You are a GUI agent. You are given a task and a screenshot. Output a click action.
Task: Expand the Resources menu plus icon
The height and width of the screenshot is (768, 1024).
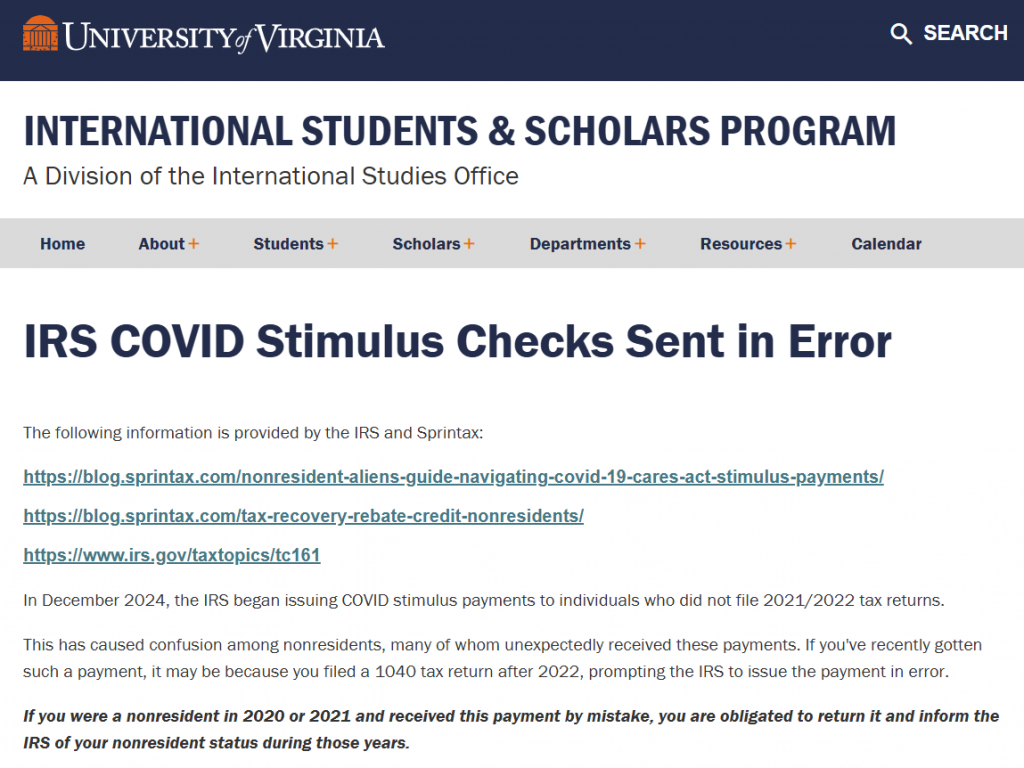(x=791, y=244)
